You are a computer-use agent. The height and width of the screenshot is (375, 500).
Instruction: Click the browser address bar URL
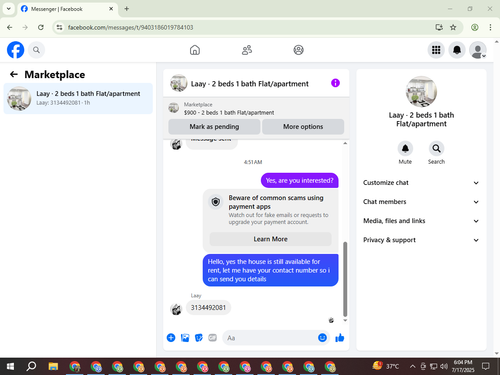[130, 27]
